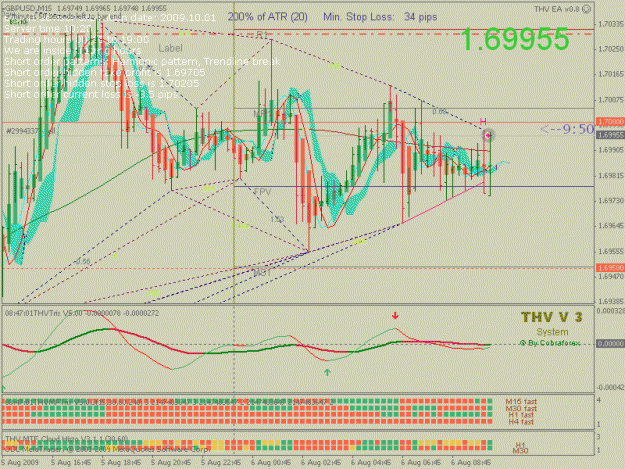Click the gray 1.69955 current price tag

(610, 135)
